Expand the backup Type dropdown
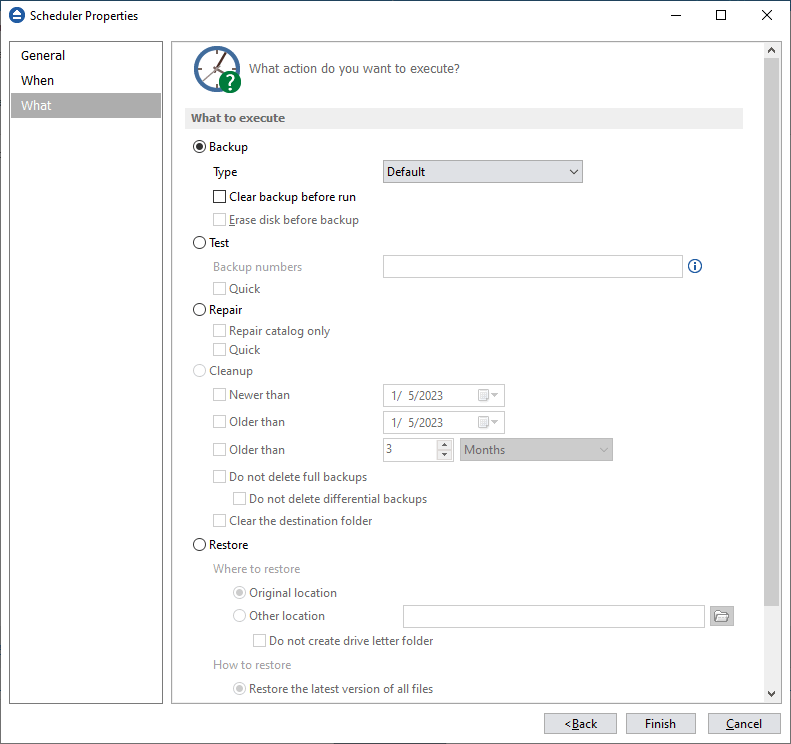 click(482, 172)
